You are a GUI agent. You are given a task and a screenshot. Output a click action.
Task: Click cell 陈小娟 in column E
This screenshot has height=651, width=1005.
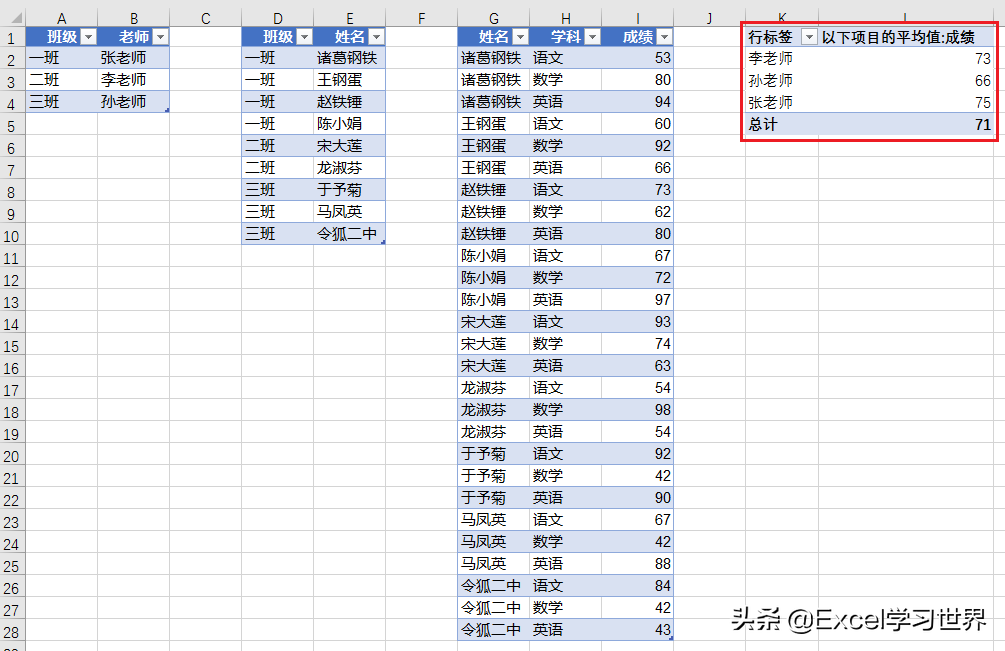coord(349,124)
